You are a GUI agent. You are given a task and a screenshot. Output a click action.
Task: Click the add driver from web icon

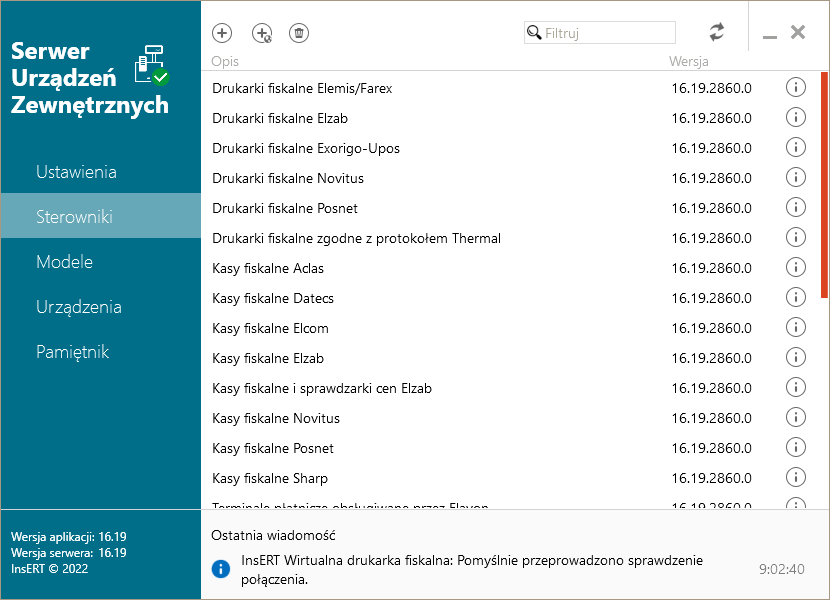(262, 33)
